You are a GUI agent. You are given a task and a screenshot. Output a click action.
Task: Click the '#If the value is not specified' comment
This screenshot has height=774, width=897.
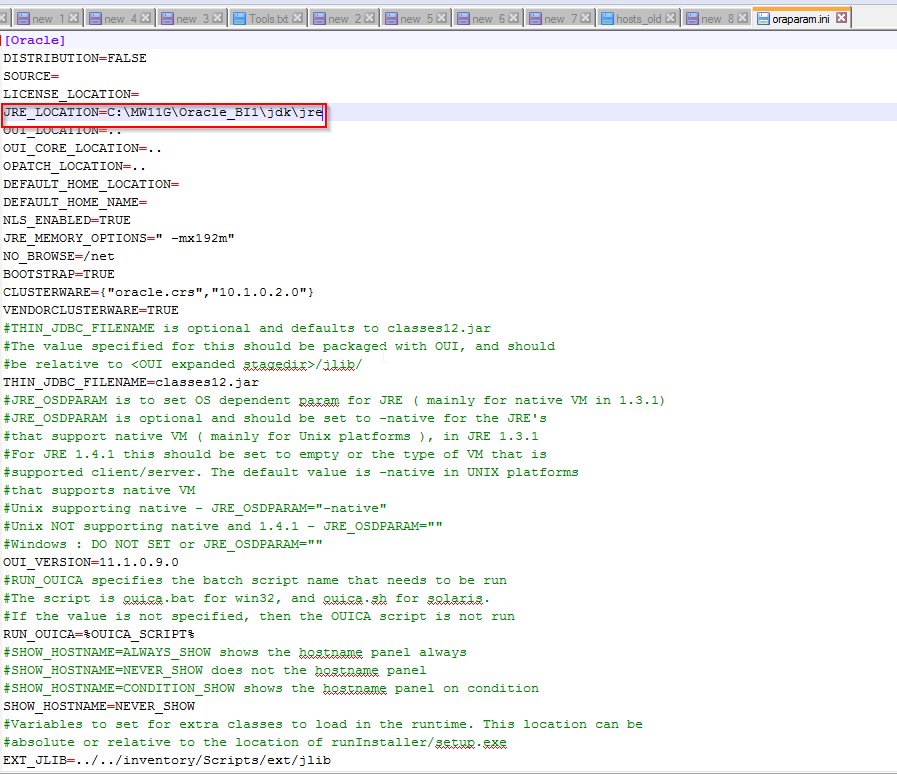(x=259, y=616)
